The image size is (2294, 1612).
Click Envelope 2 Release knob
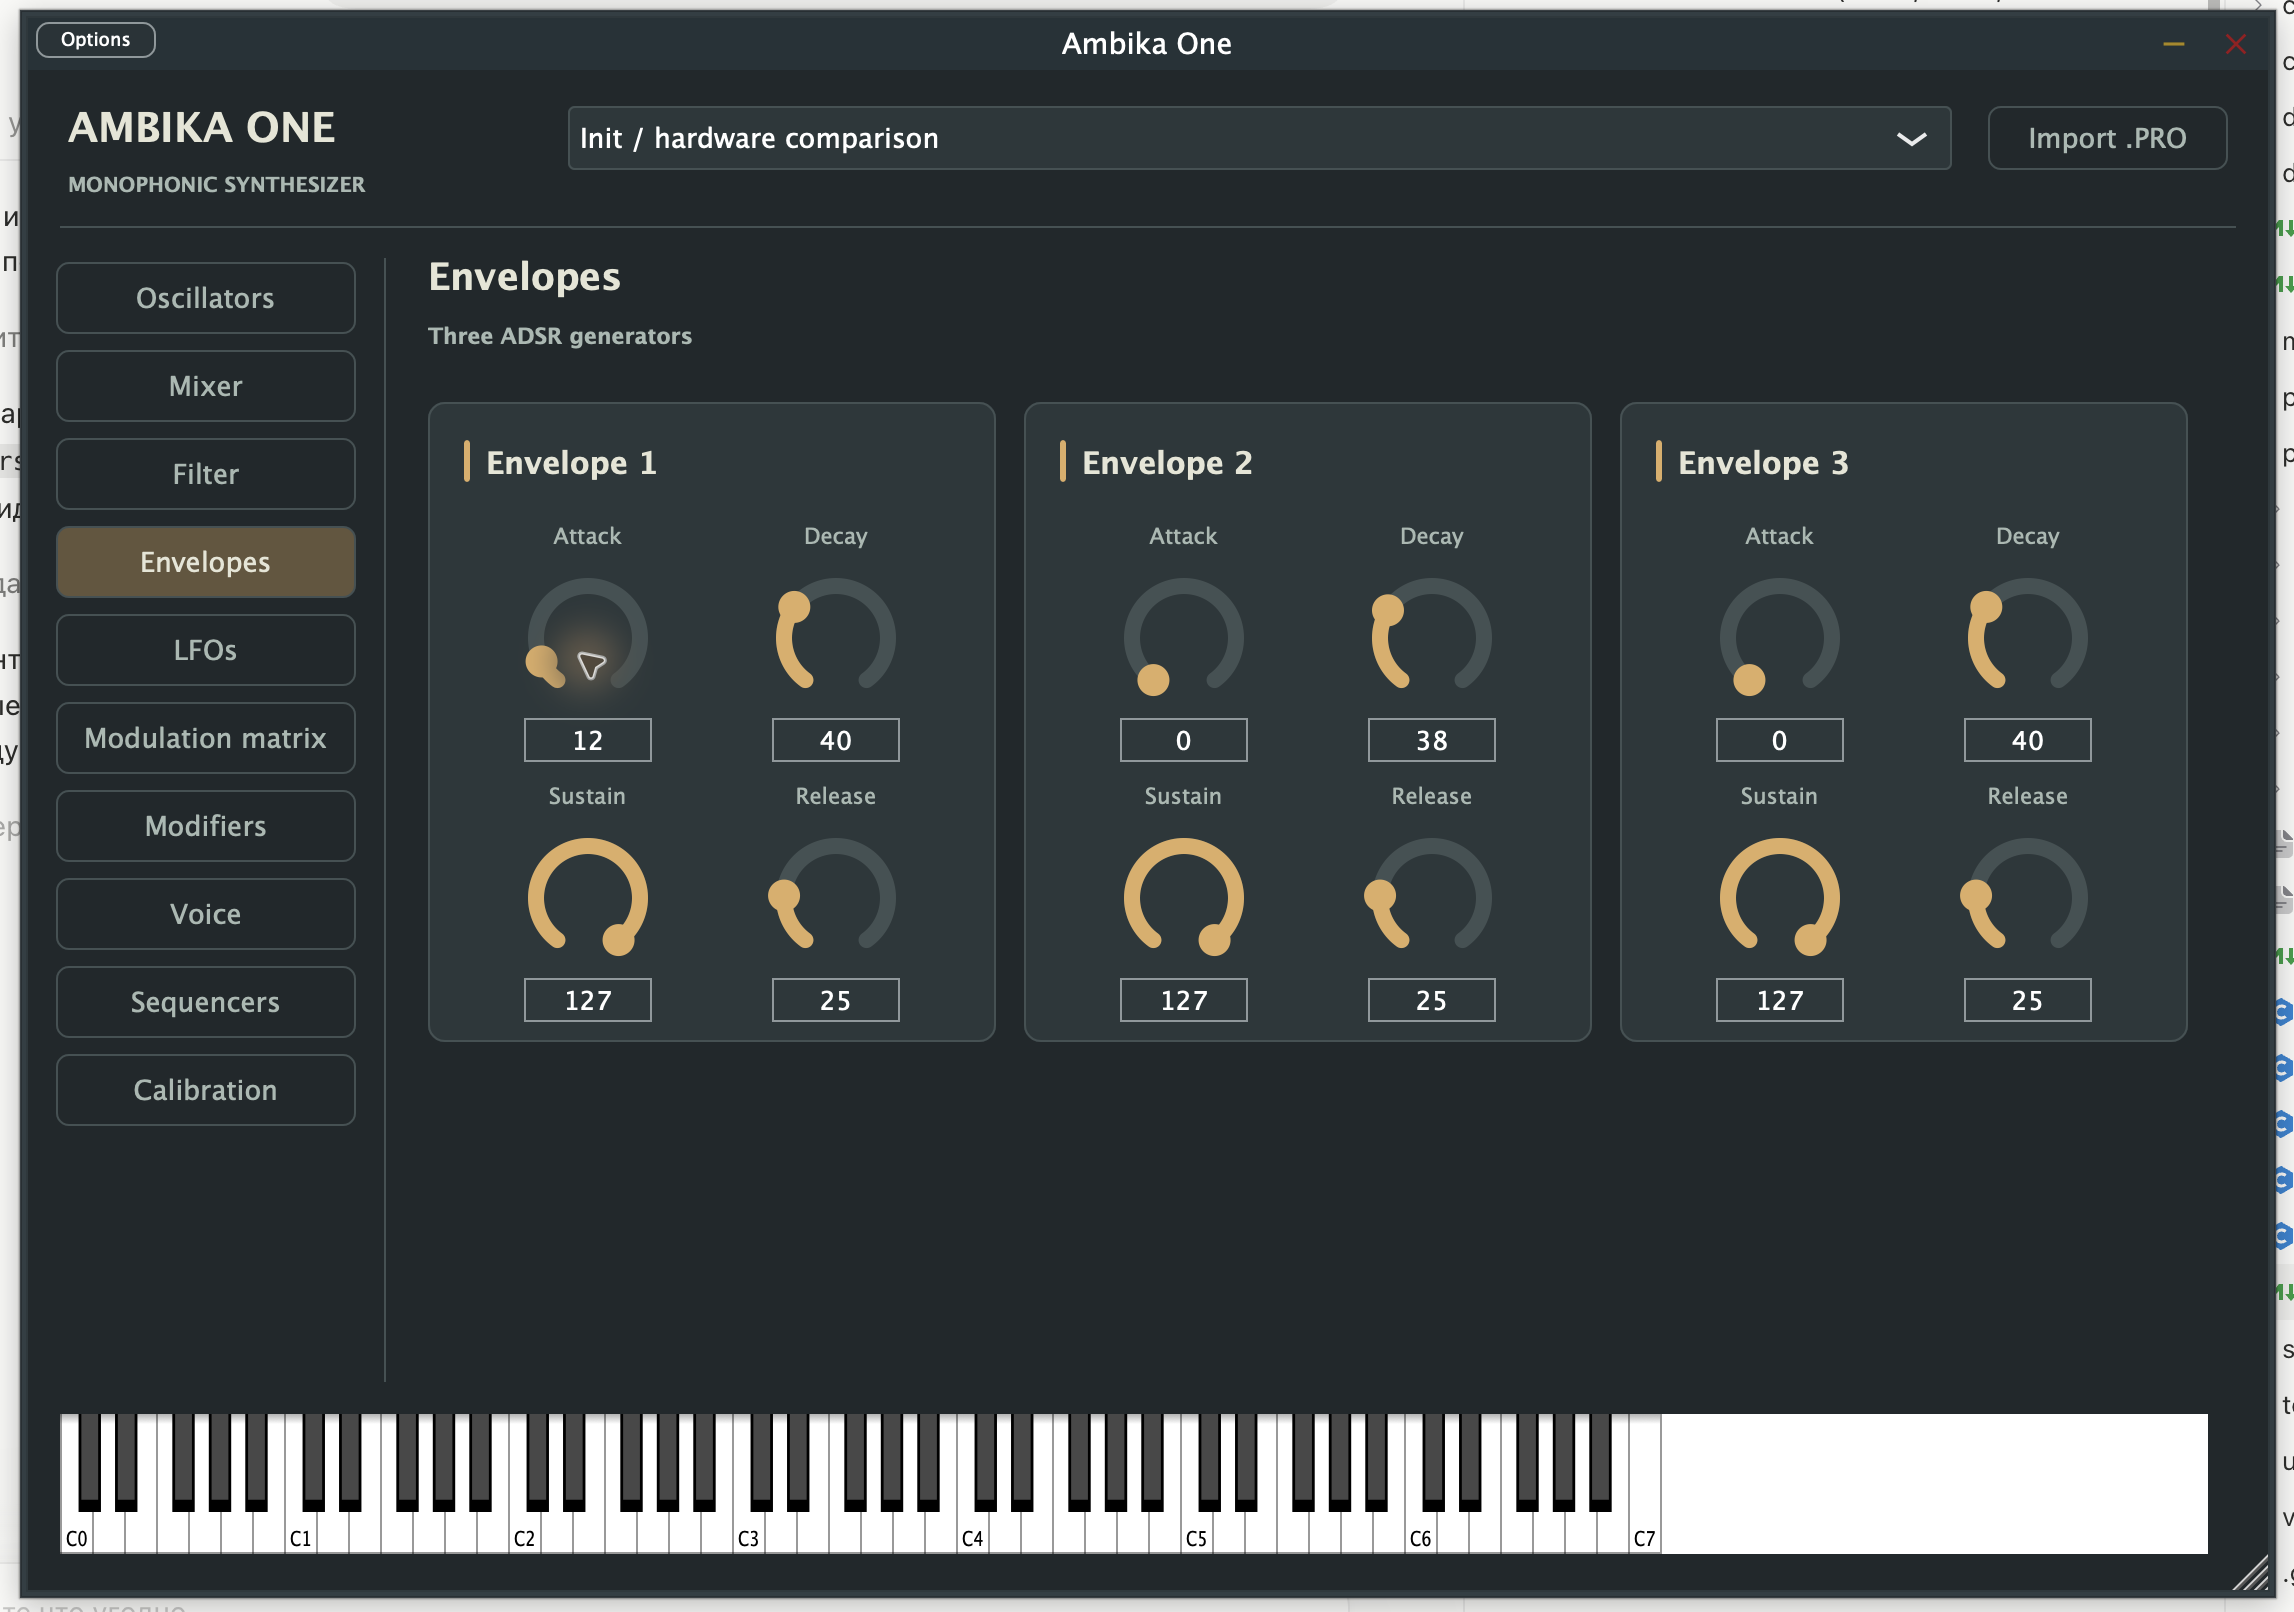[1432, 897]
